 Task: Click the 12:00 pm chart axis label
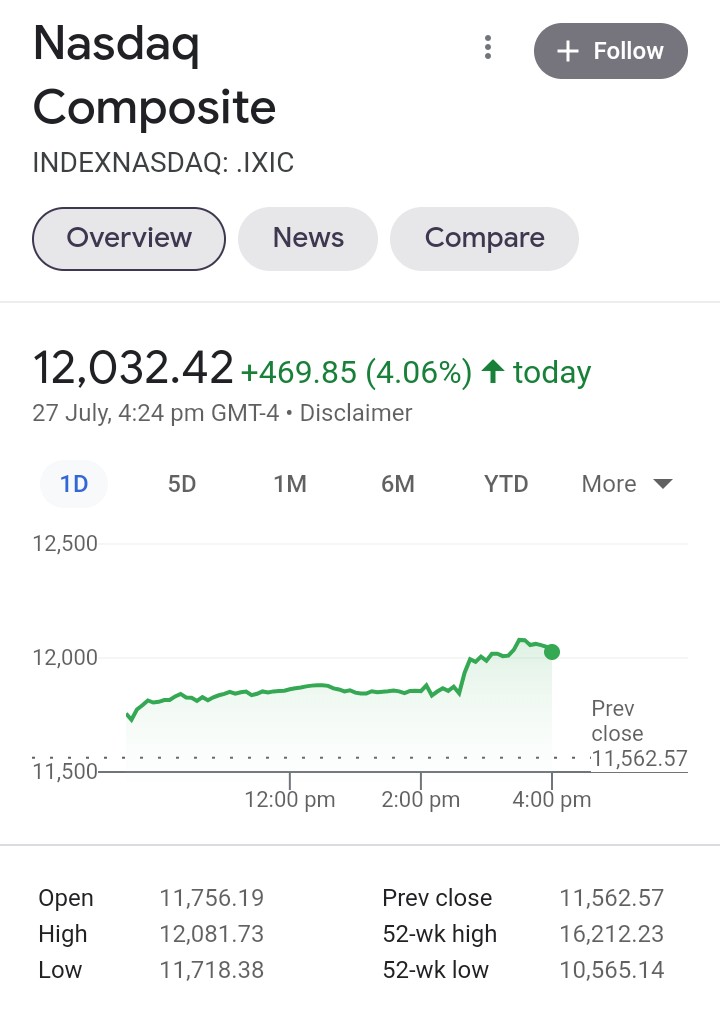coord(290,799)
